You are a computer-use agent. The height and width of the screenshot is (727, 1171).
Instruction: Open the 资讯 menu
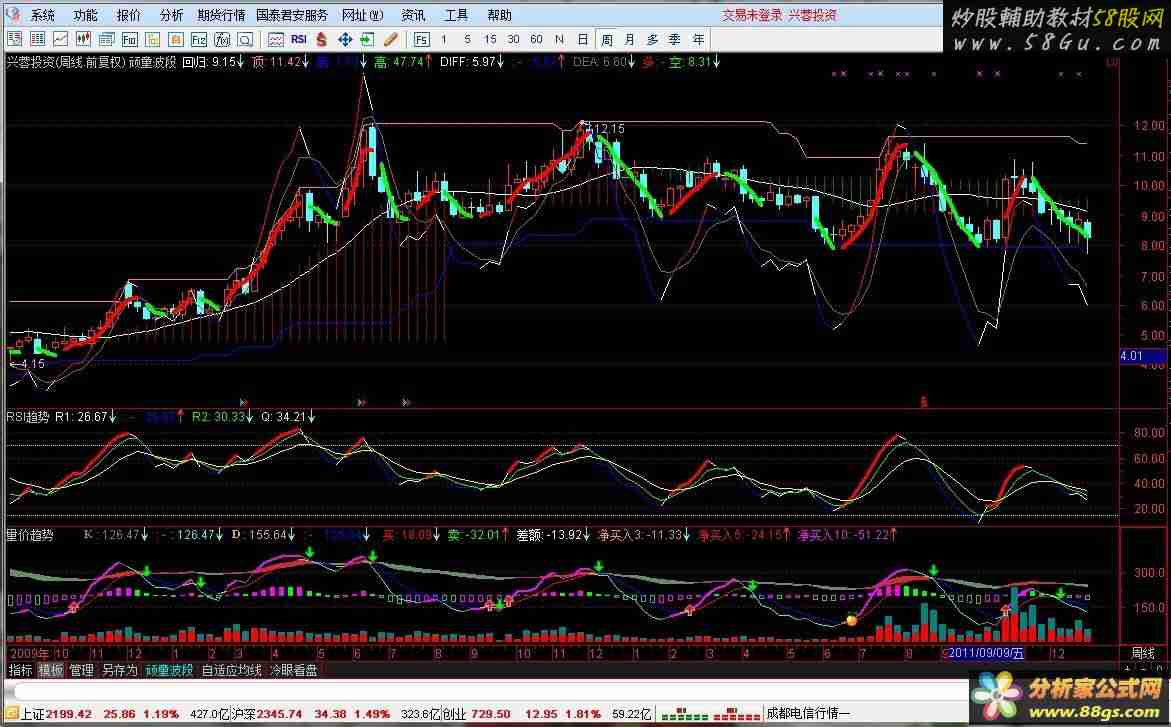coord(413,15)
